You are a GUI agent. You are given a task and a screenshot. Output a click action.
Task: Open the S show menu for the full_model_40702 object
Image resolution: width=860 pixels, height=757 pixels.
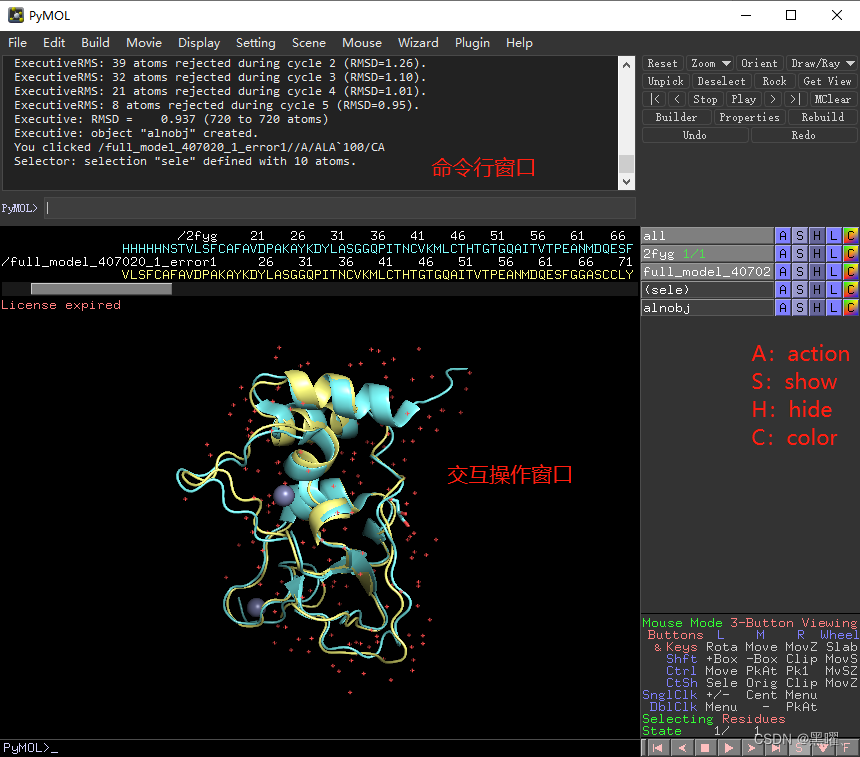[800, 272]
